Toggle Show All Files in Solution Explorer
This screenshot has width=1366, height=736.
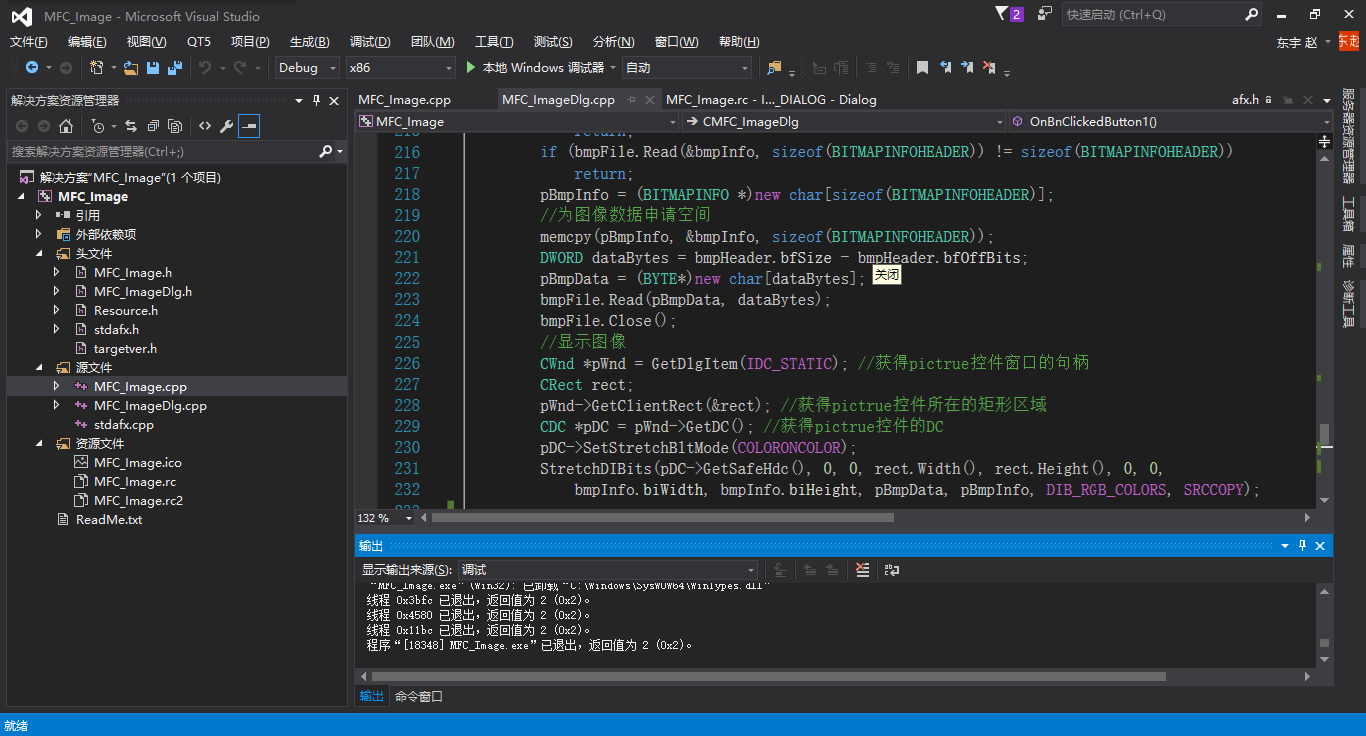coord(175,126)
